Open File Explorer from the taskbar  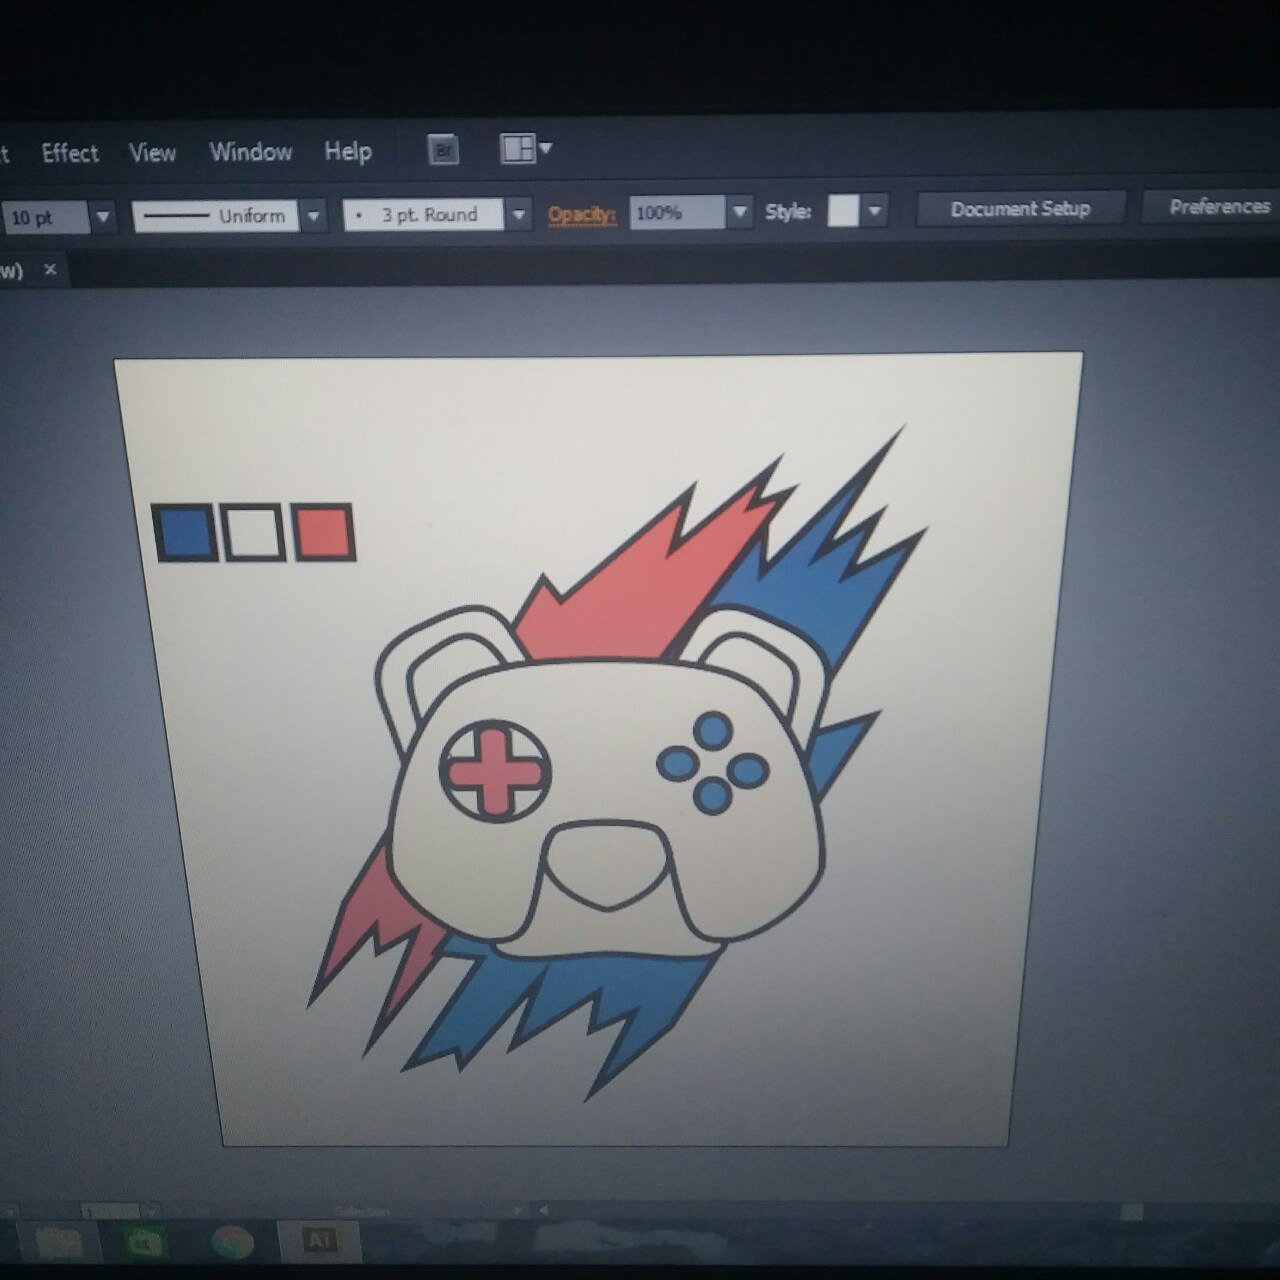60,1243
